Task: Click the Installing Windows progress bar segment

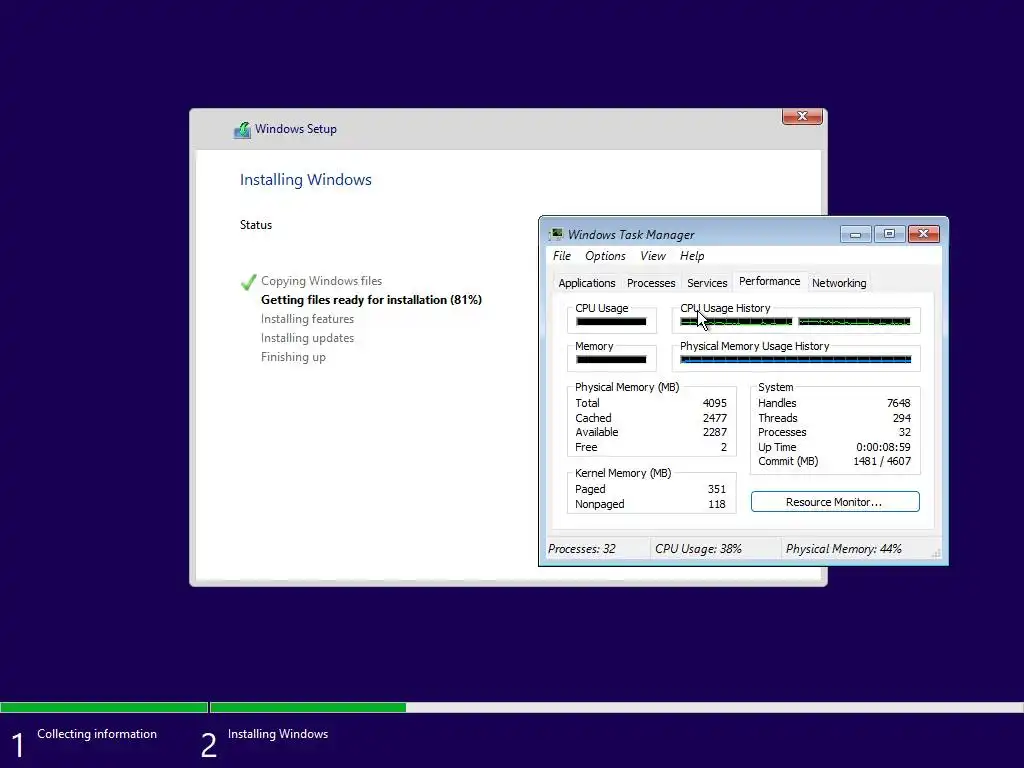Action: [x=616, y=707]
